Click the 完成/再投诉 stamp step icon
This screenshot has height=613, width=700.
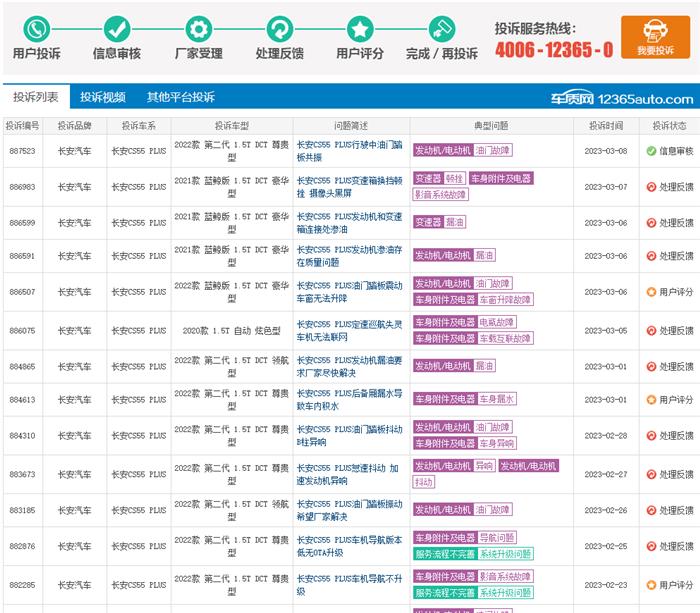pos(442,29)
